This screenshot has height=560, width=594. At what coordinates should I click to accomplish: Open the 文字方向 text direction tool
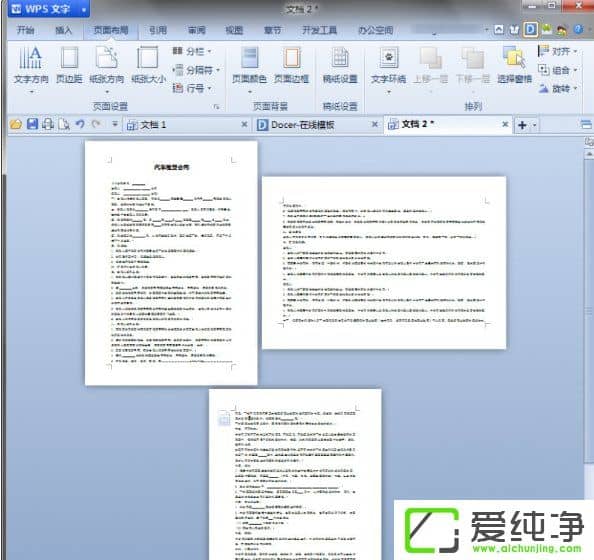[31, 69]
